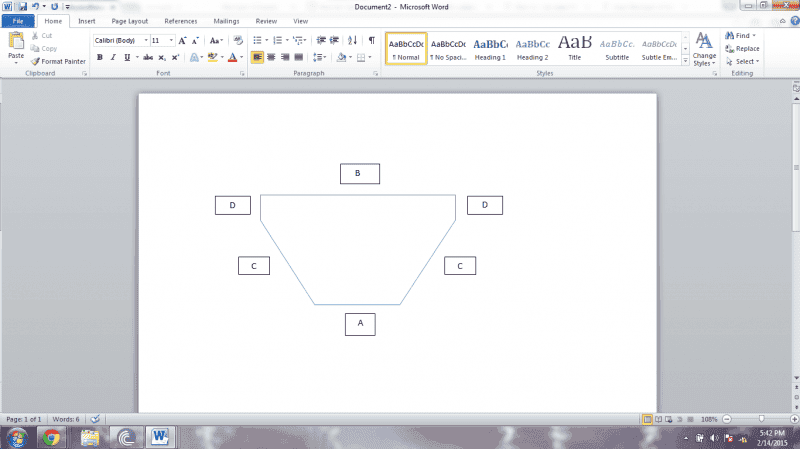800x449 pixels.
Task: Switch to Full Screen Reading view
Action: 658,419
